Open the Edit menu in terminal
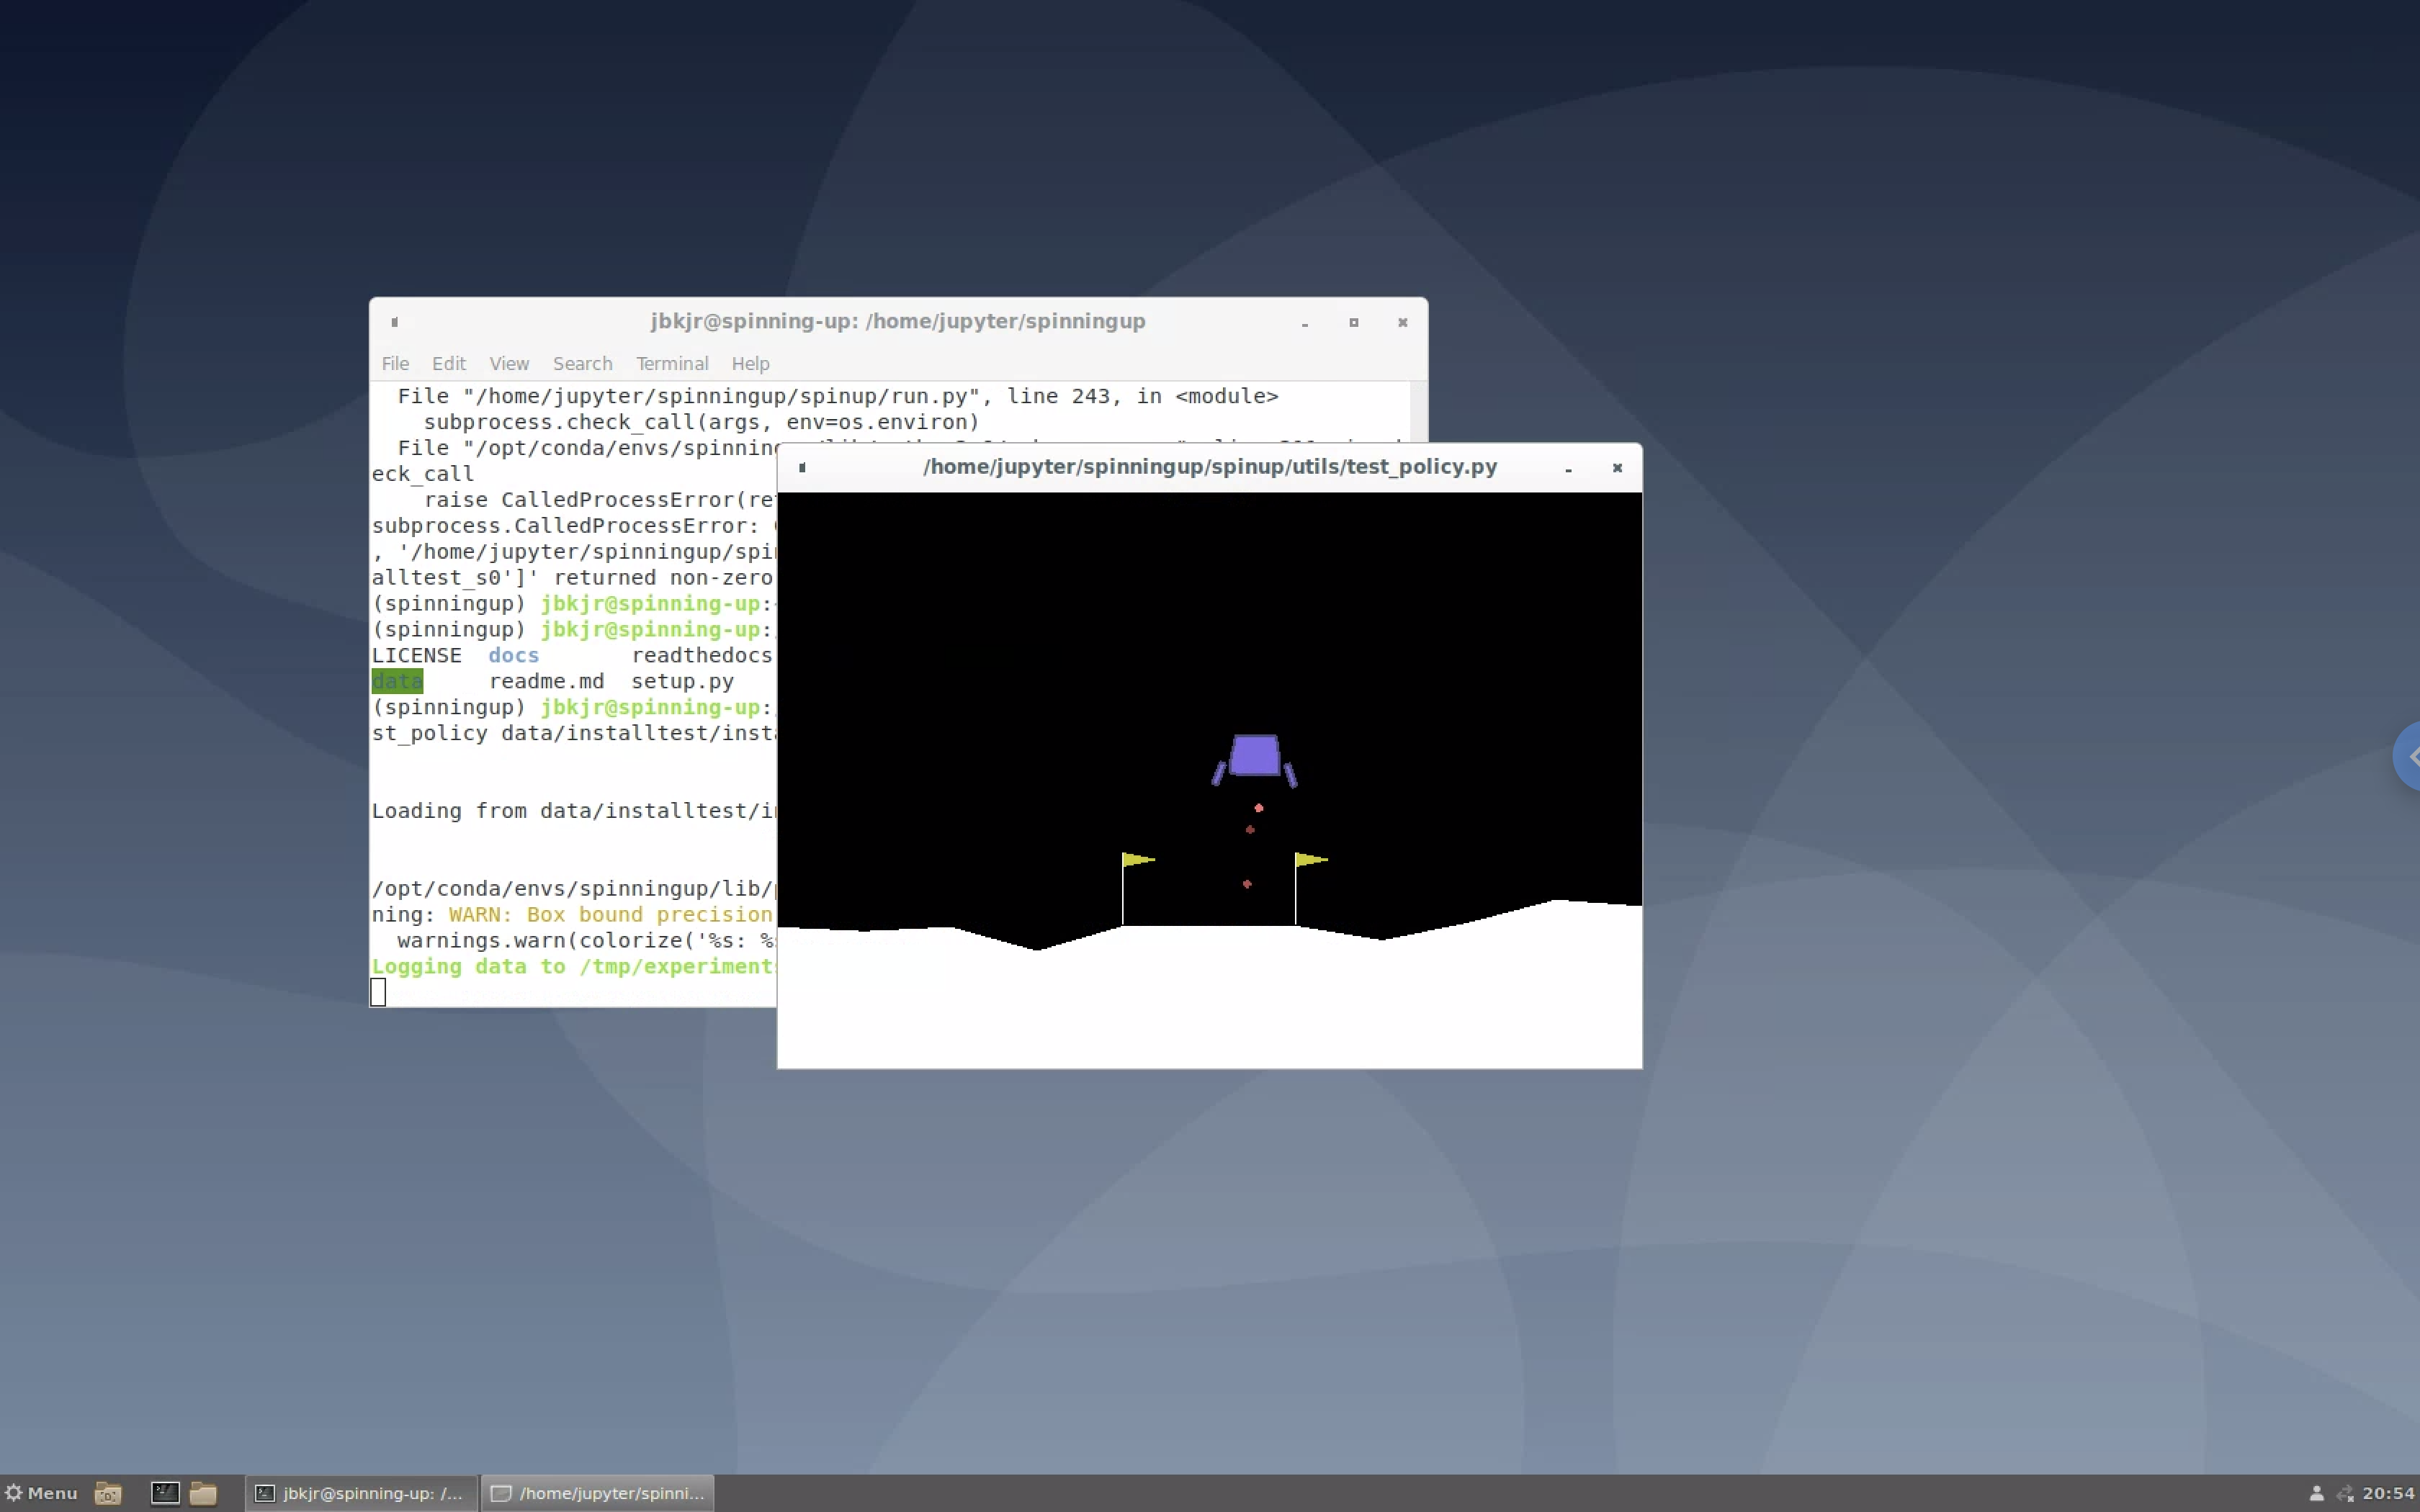This screenshot has height=1512, width=2420. (449, 363)
